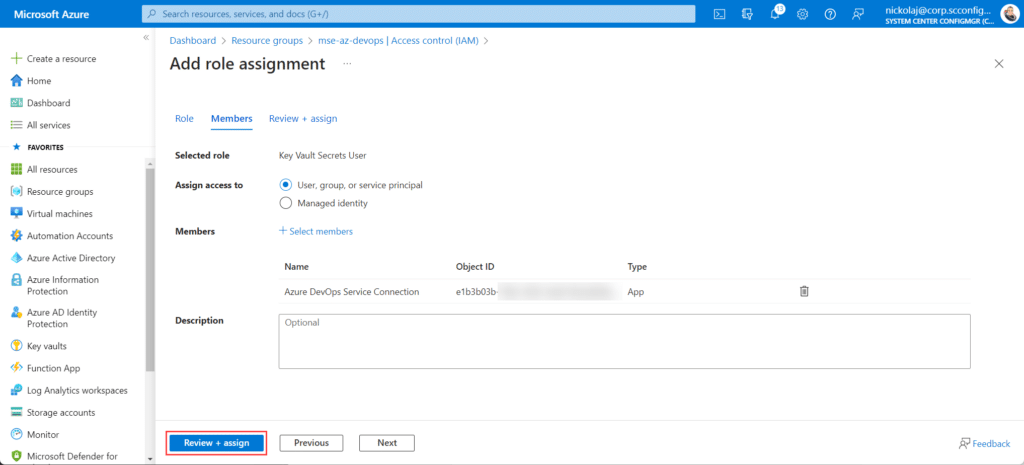
Task: Select User, group, or service principal option
Action: 285,185
